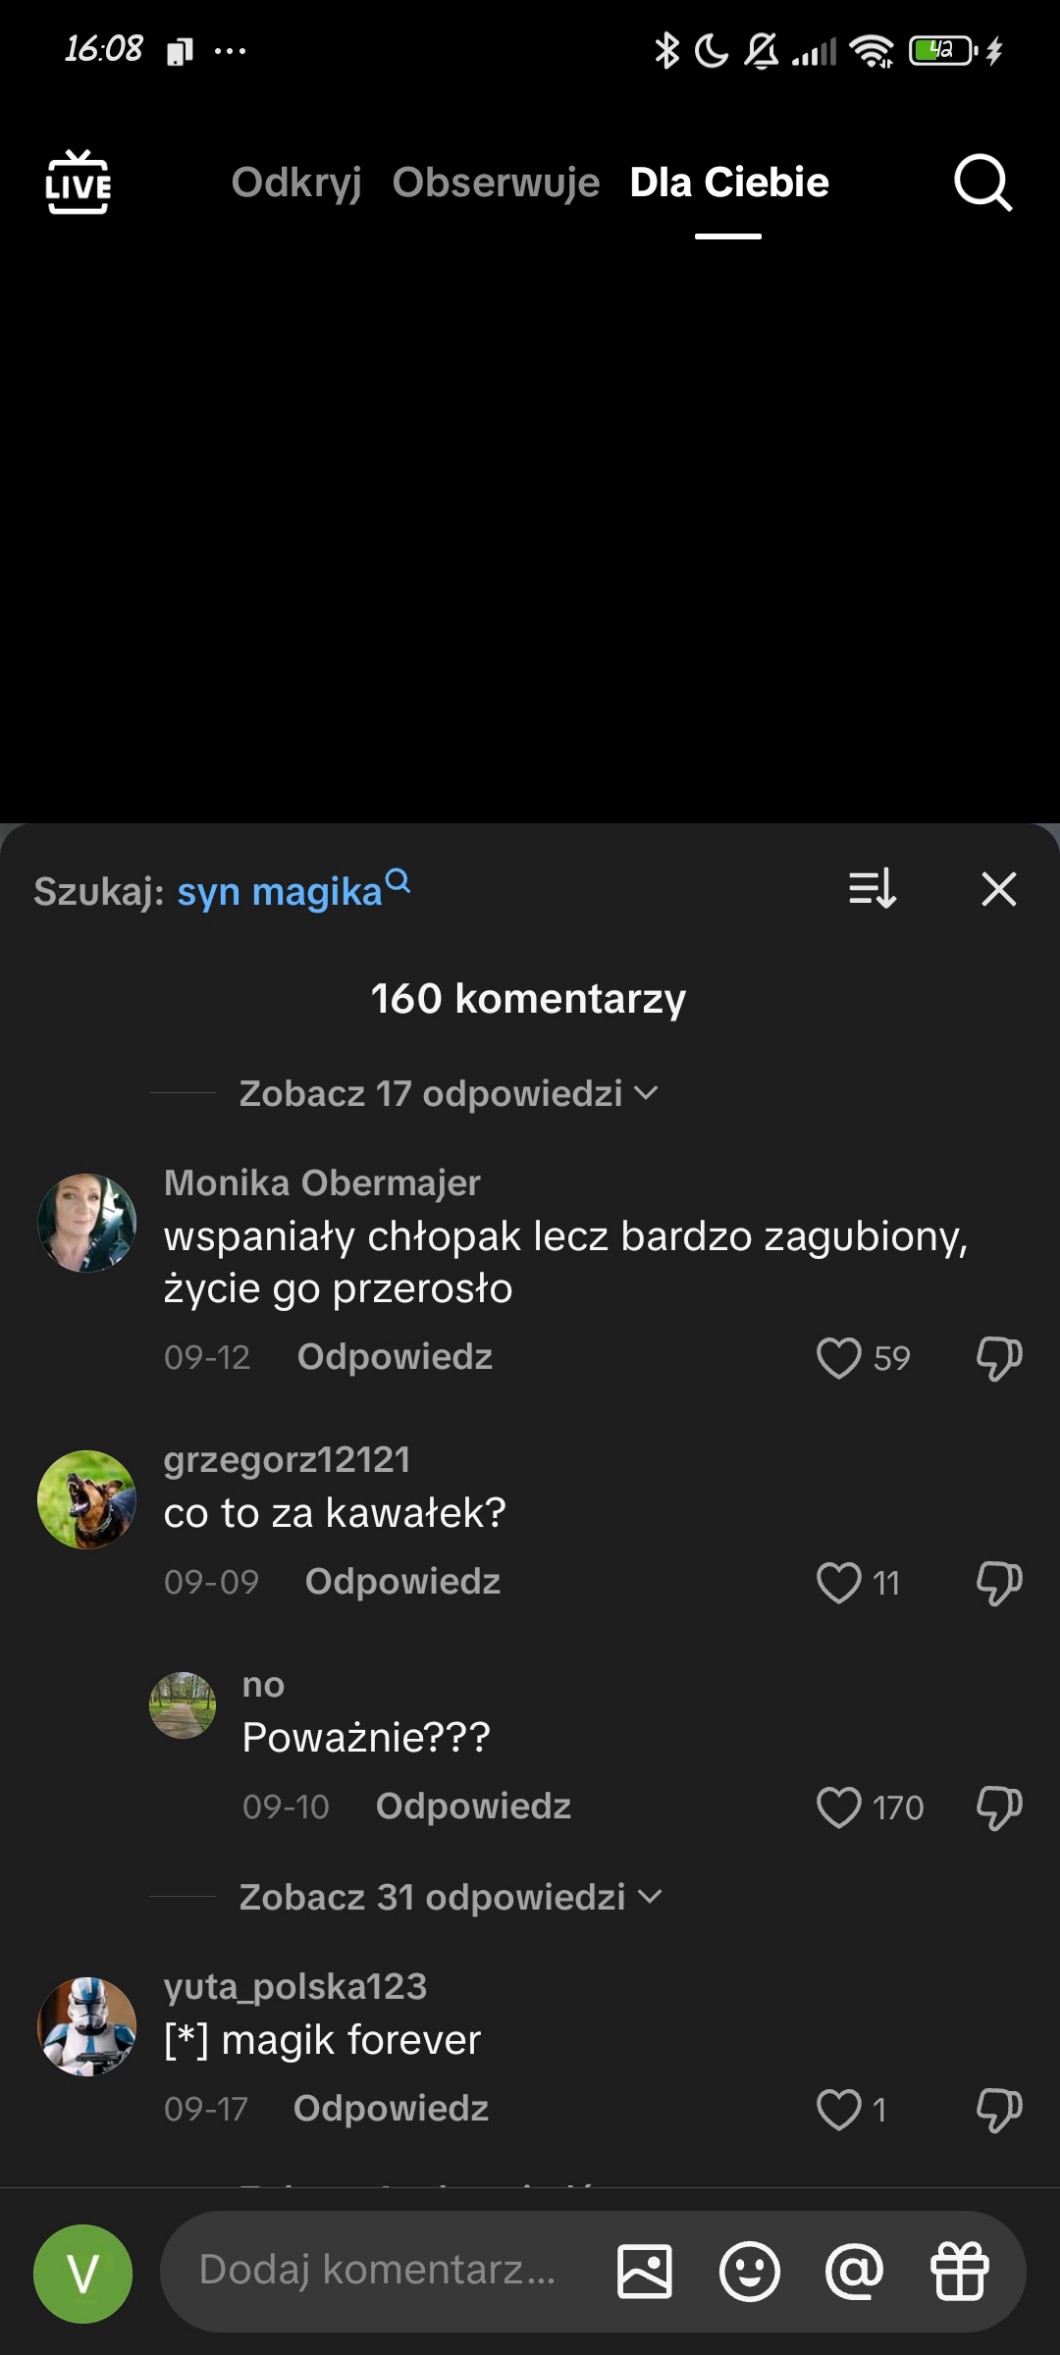1060x2355 pixels.
Task: Switch to the Odkryj tab
Action: 296,183
